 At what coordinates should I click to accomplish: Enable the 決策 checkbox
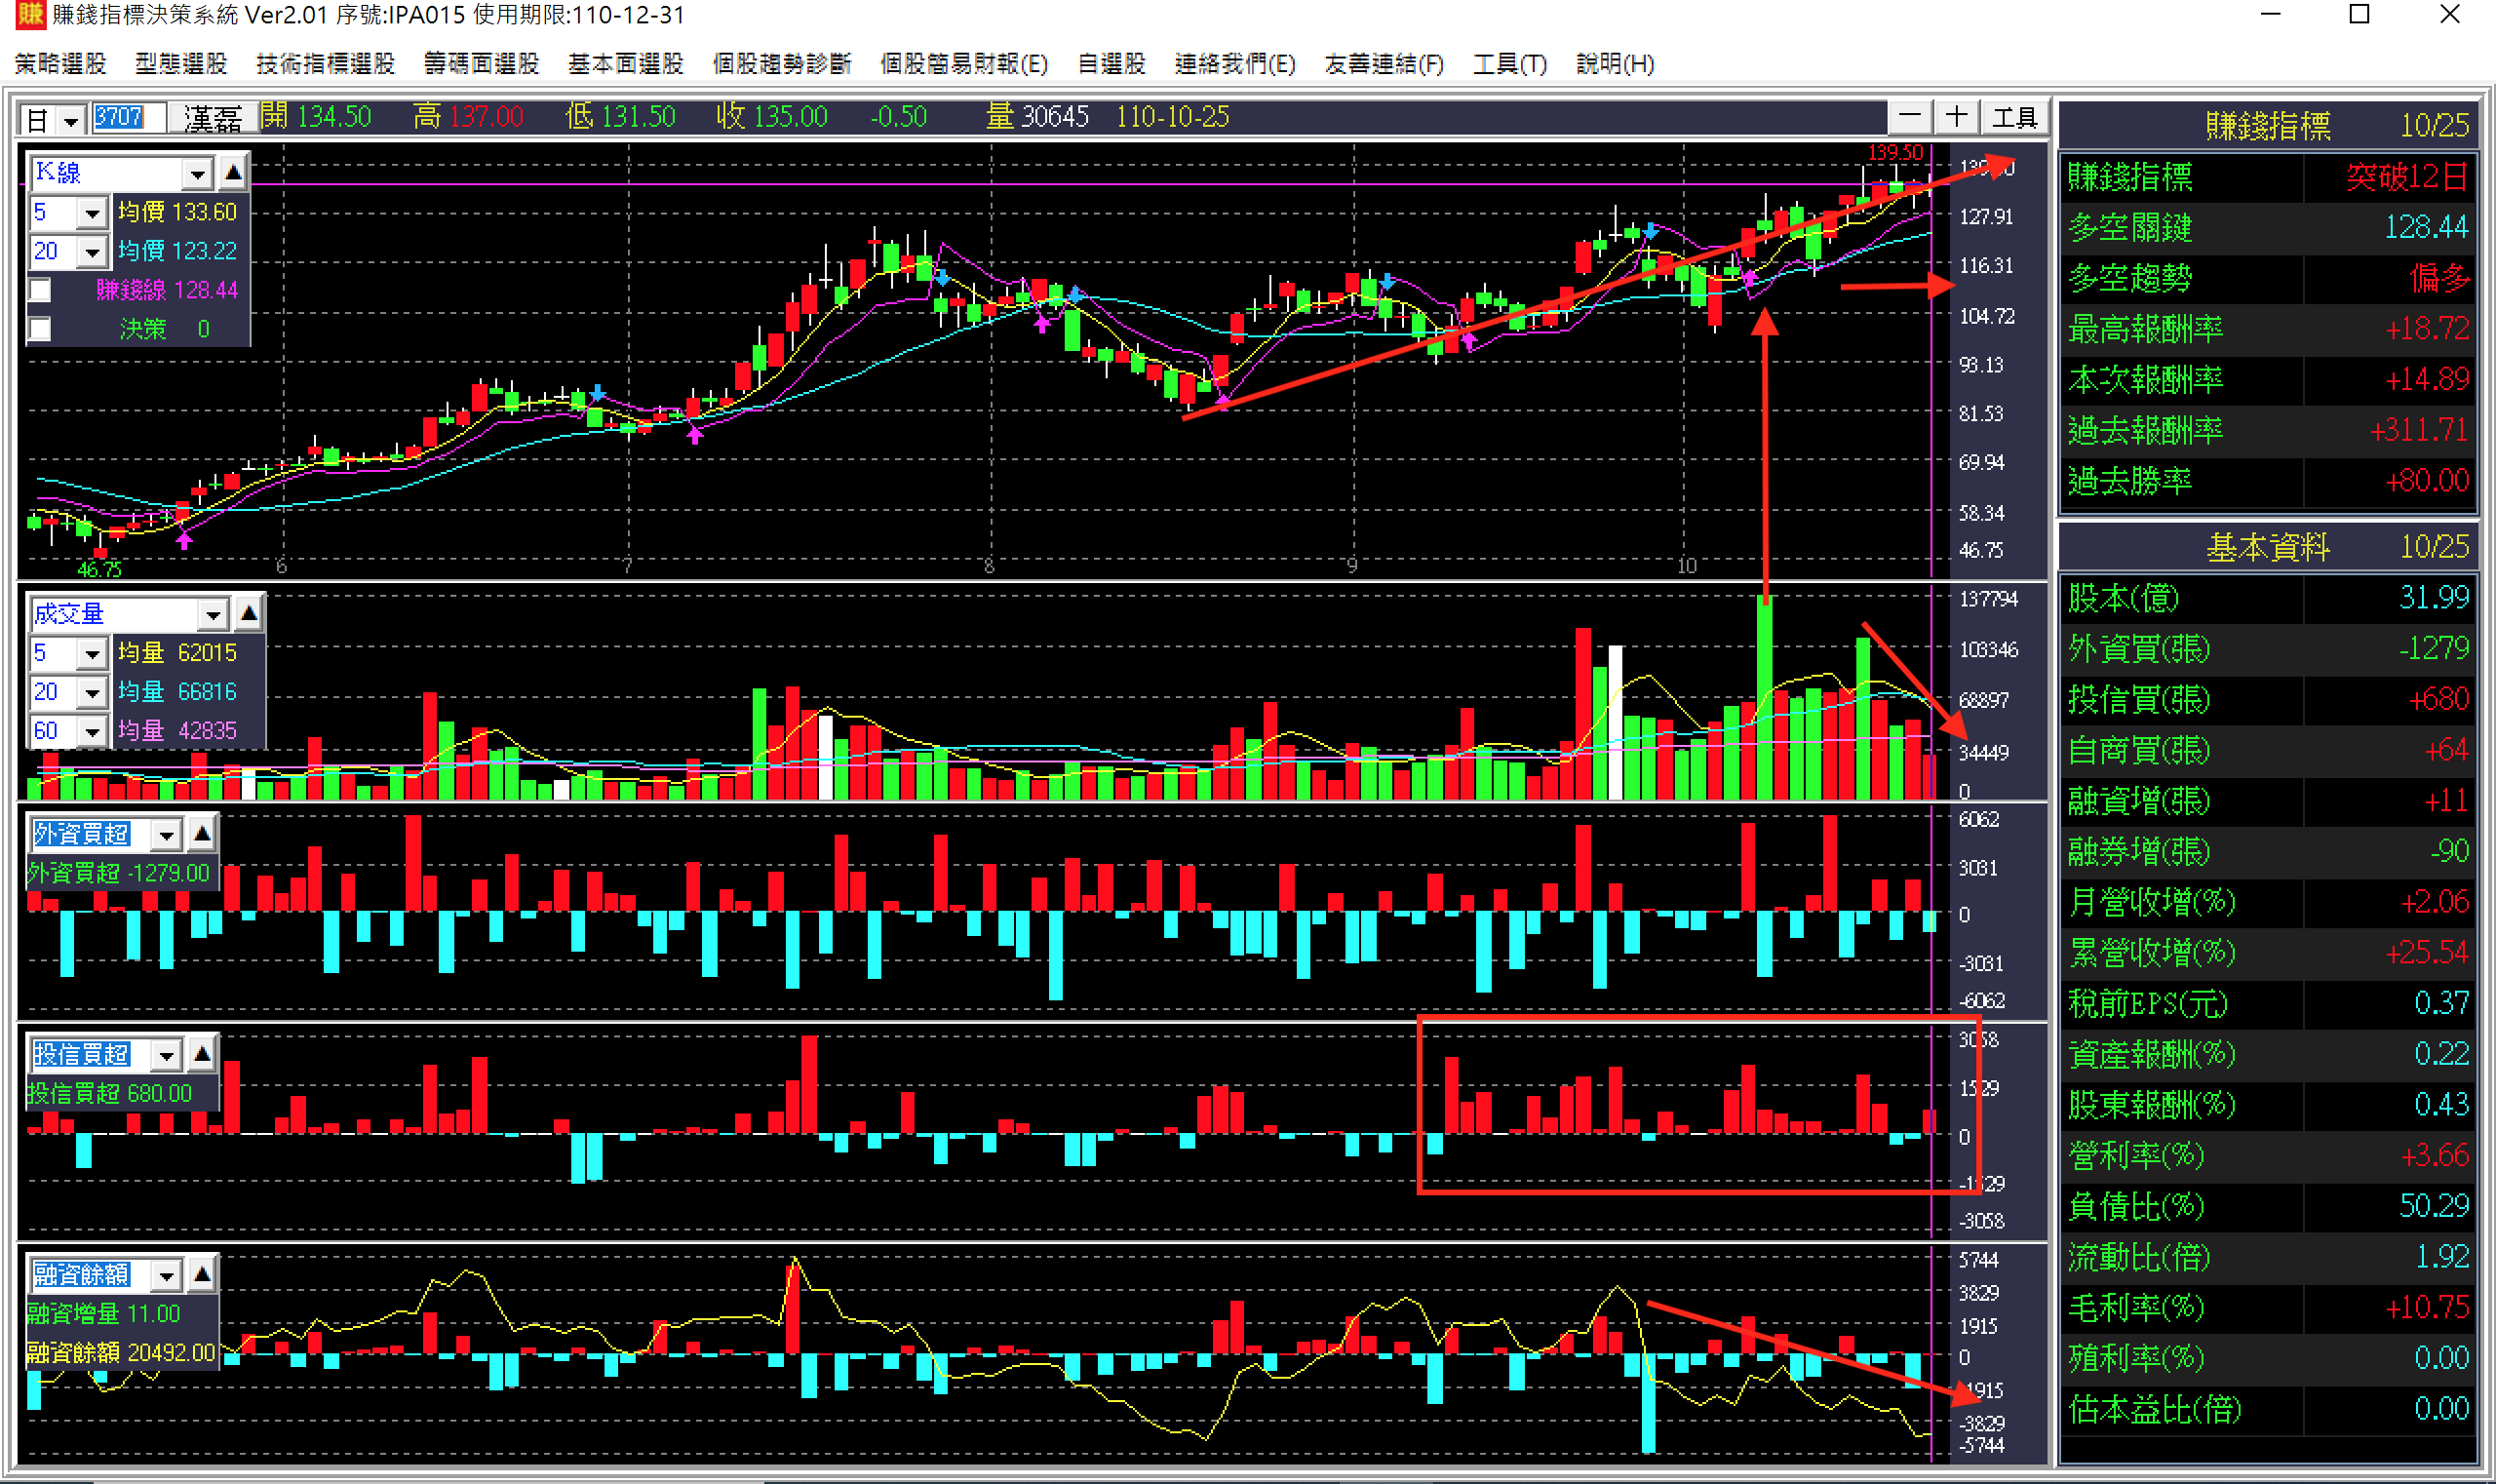coord(40,329)
